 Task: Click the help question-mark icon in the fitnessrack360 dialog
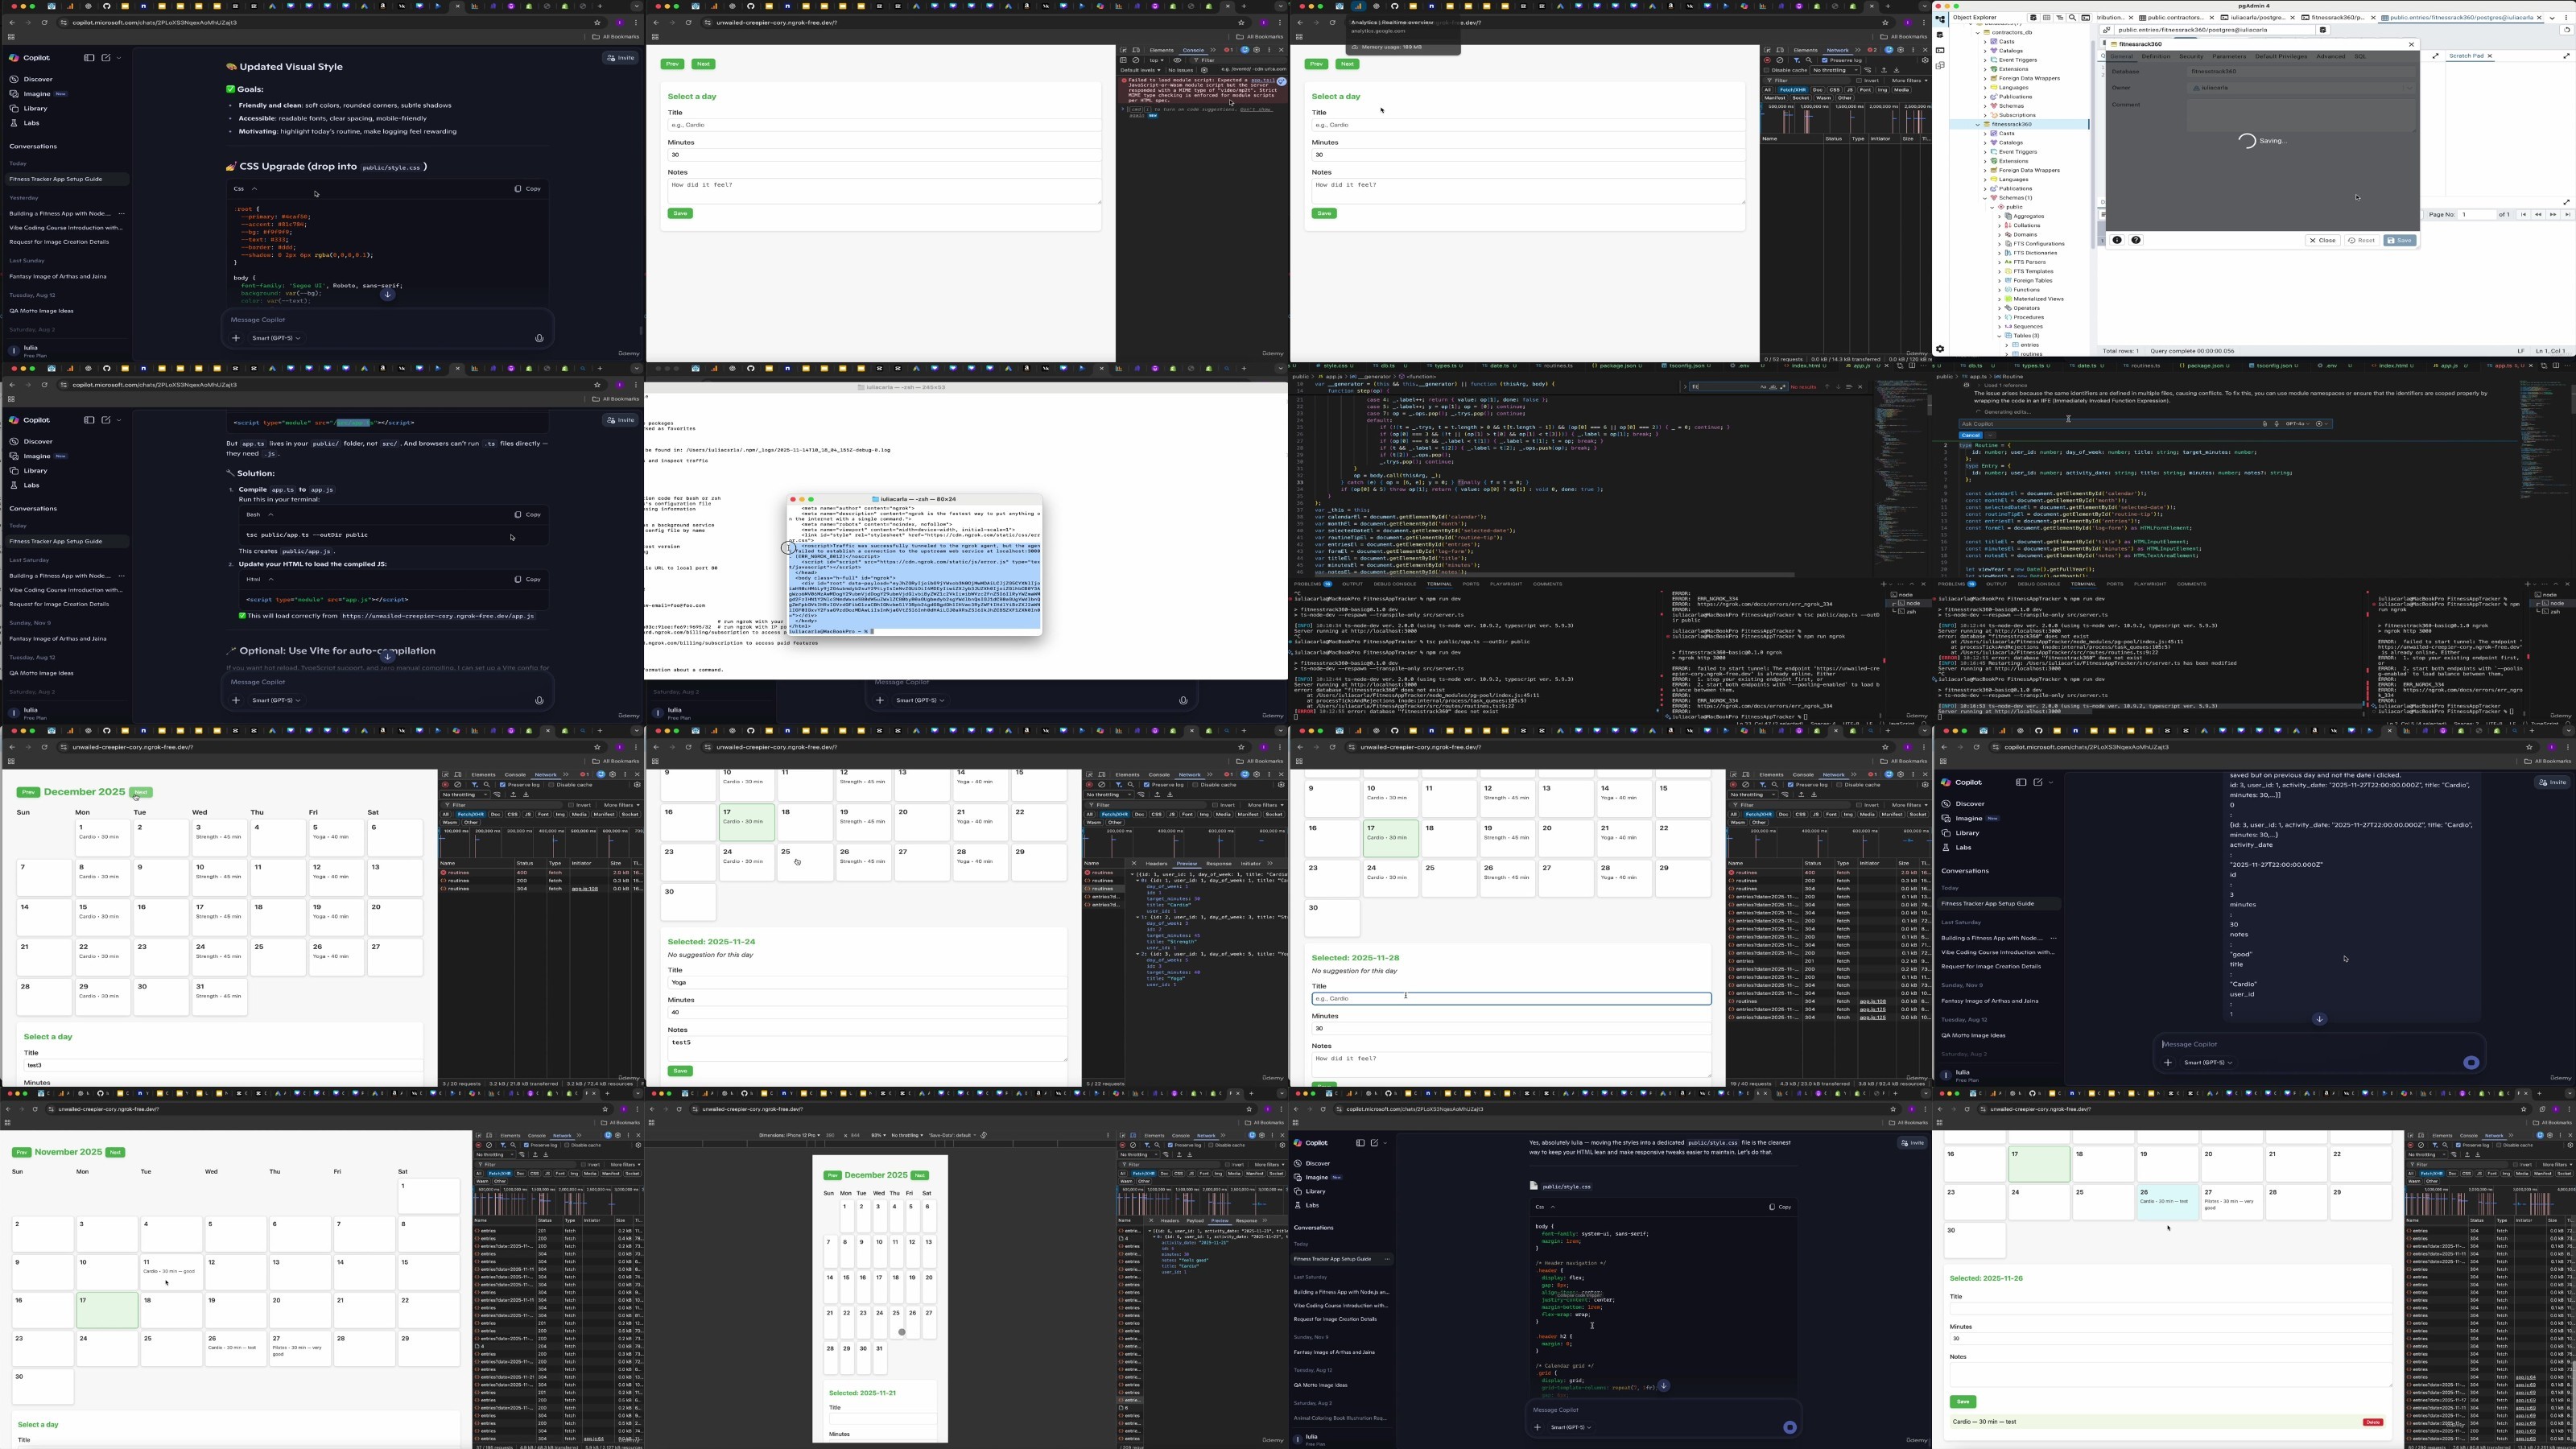[2136, 240]
